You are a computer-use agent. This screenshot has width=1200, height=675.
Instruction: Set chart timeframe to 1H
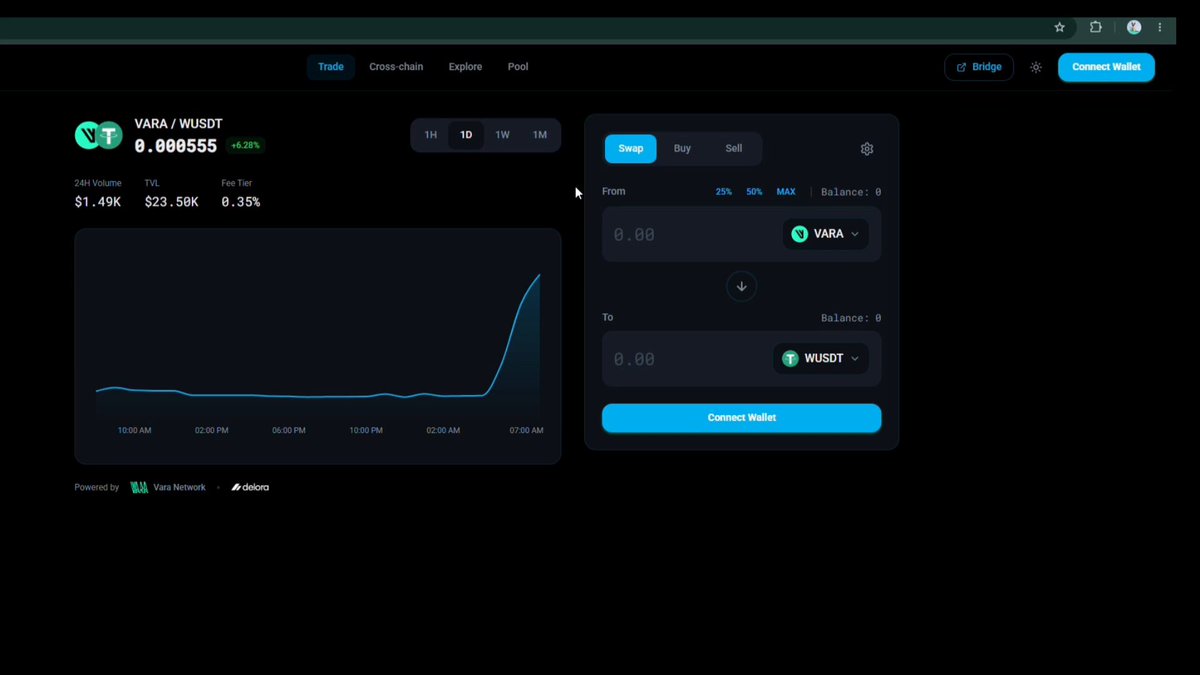tap(431, 135)
